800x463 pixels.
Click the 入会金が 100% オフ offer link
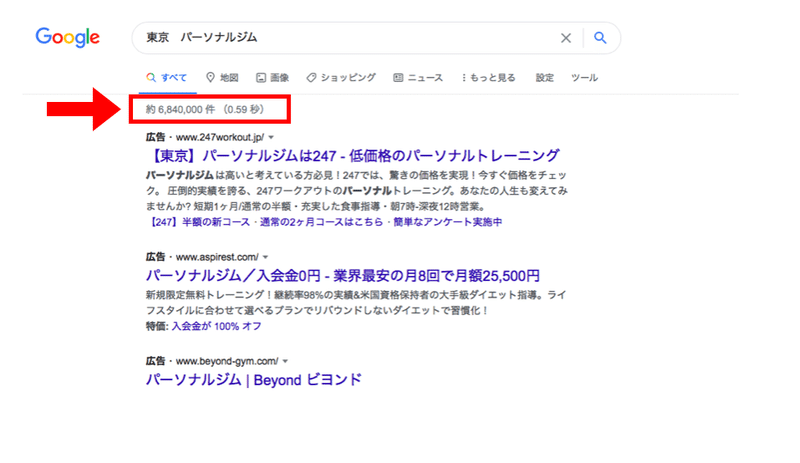(216, 326)
